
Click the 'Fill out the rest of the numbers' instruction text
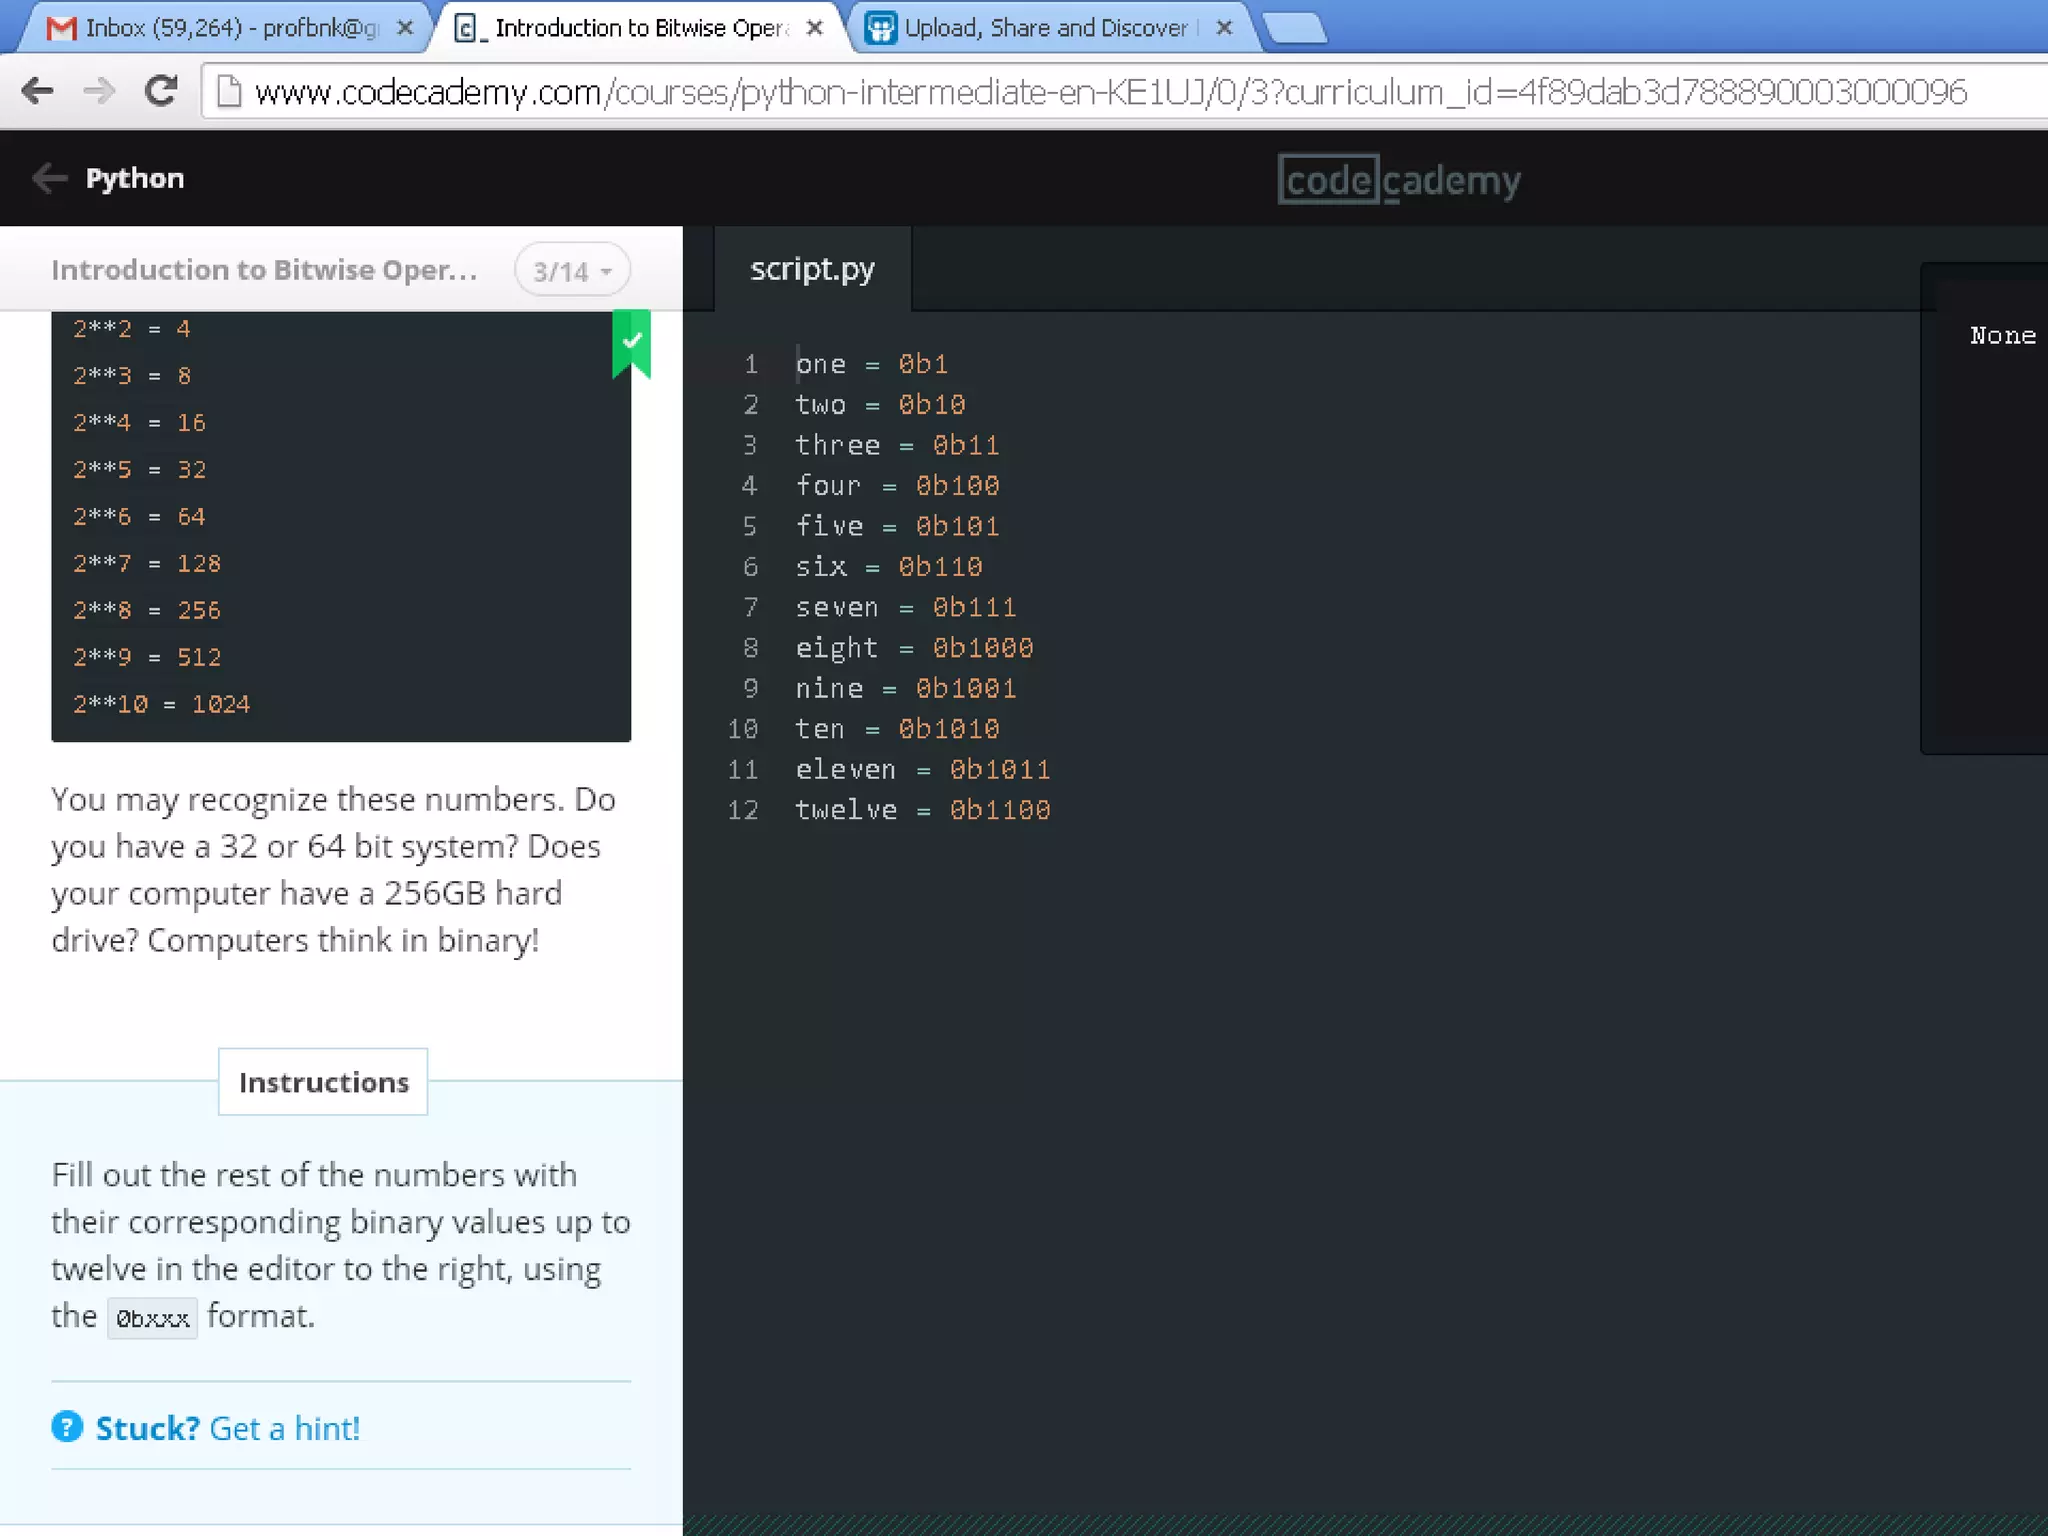click(341, 1246)
